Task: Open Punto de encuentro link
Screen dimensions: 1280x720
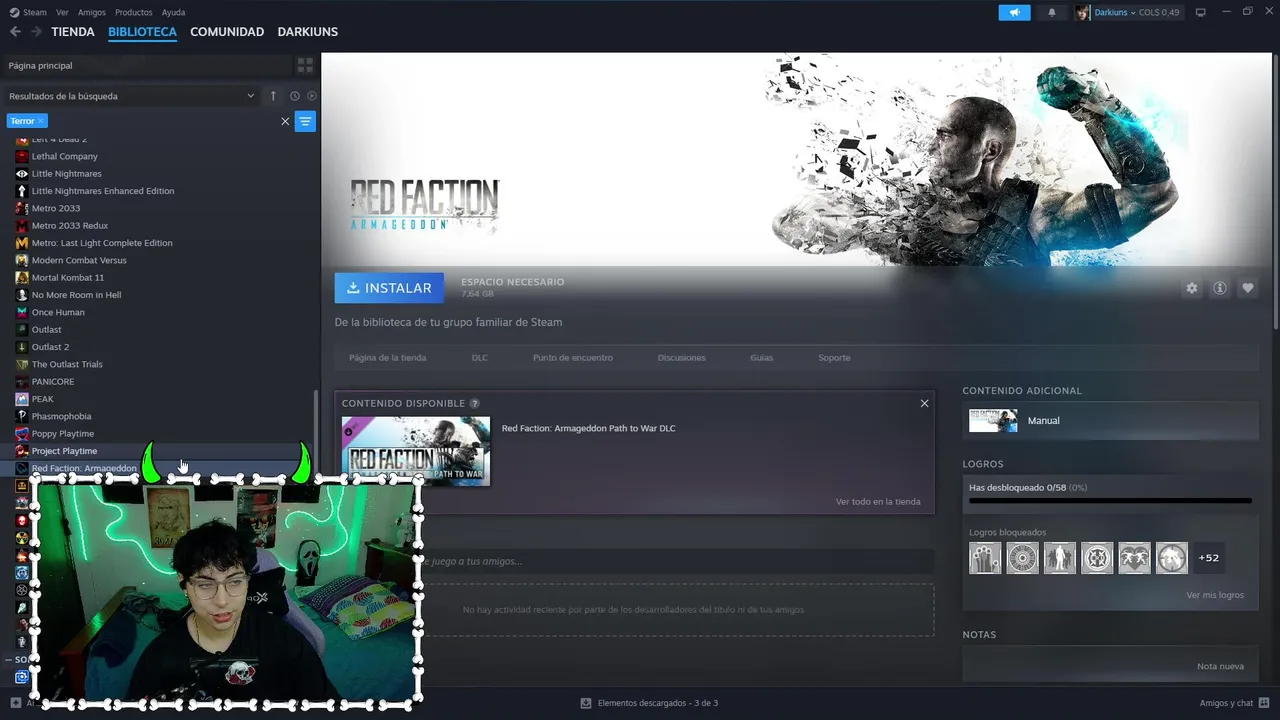Action: [573, 358]
